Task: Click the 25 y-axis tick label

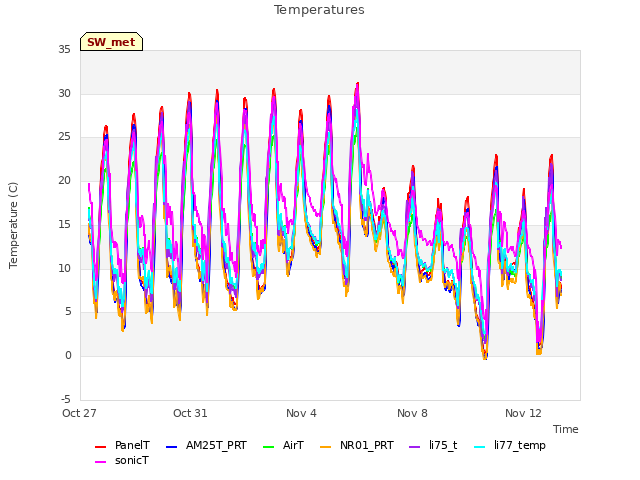Action: [x=64, y=137]
